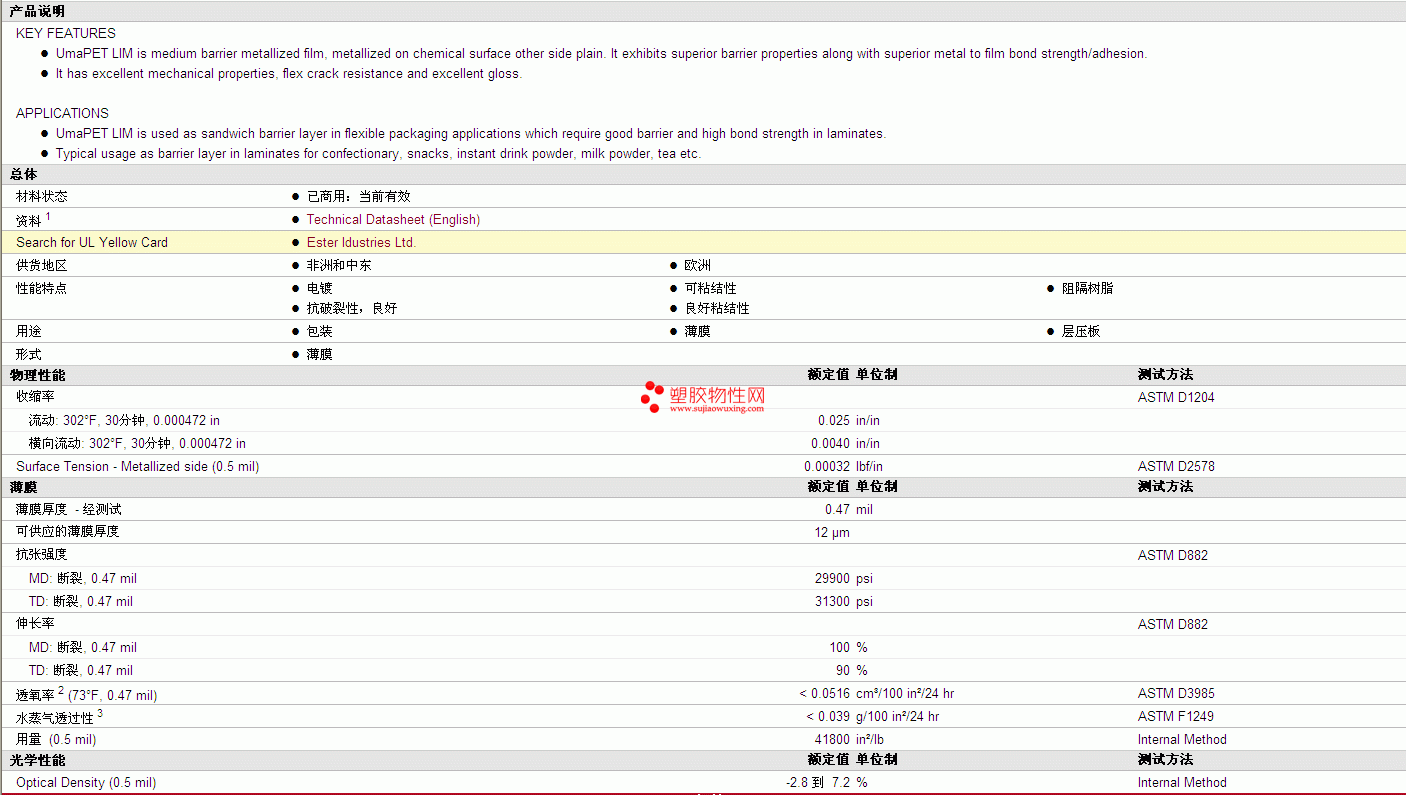Select ASTM D882 in the 伸长率 row
The height and width of the screenshot is (795, 1406).
[1173, 625]
